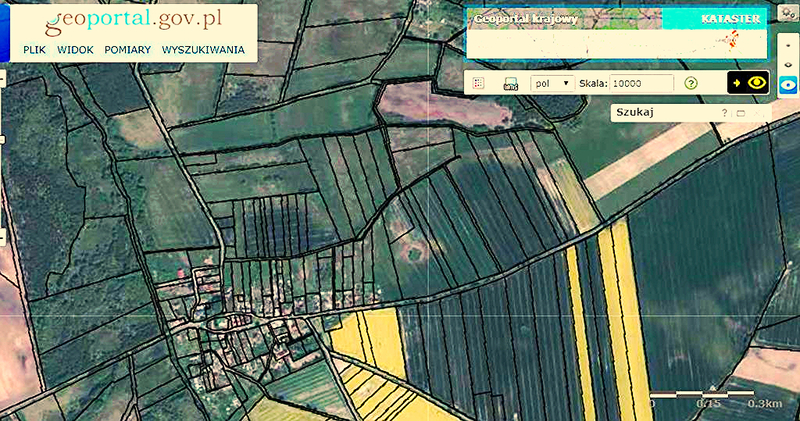The height and width of the screenshot is (421, 800).
Task: Click the WMS layers icon
Action: point(511,84)
